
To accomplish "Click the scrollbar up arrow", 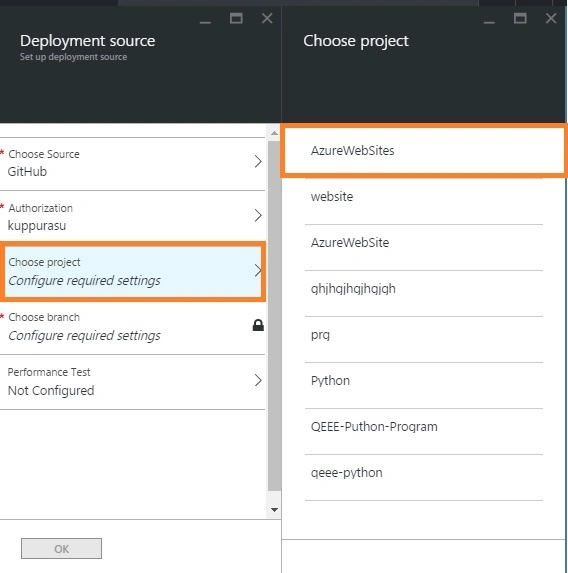I will [274, 134].
